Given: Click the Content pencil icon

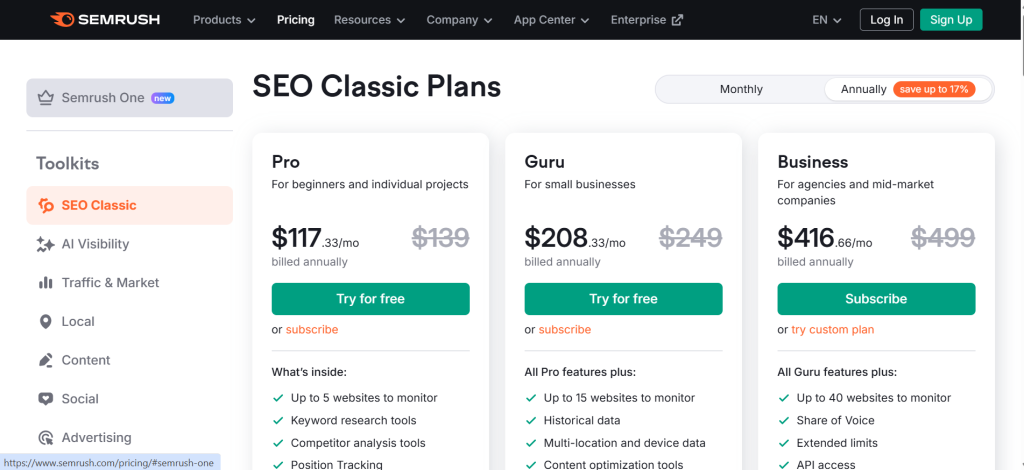Looking at the screenshot, I should point(45,360).
